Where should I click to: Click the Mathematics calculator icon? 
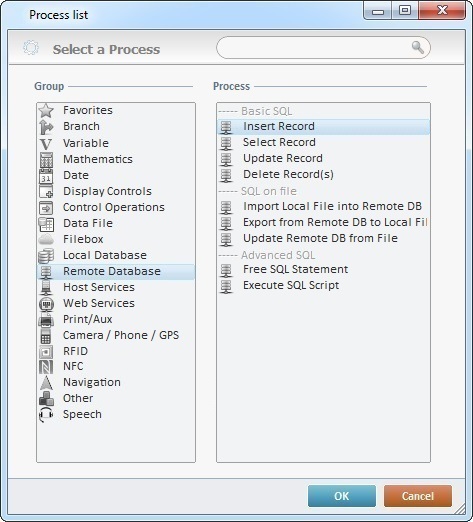pos(46,159)
